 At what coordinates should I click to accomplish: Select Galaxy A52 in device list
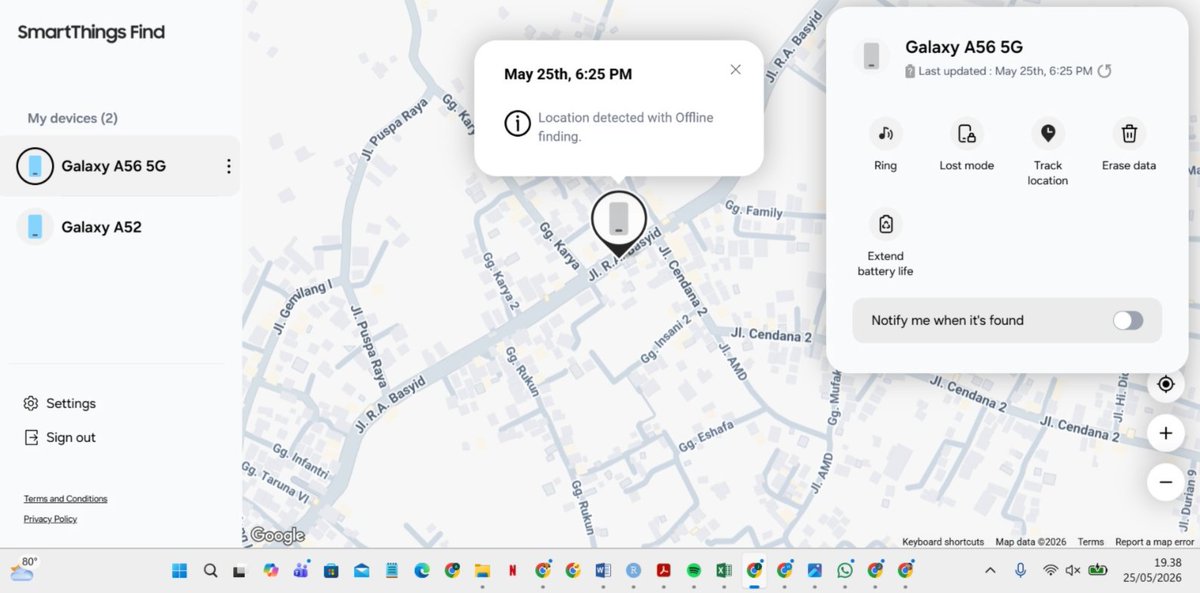click(x=120, y=227)
